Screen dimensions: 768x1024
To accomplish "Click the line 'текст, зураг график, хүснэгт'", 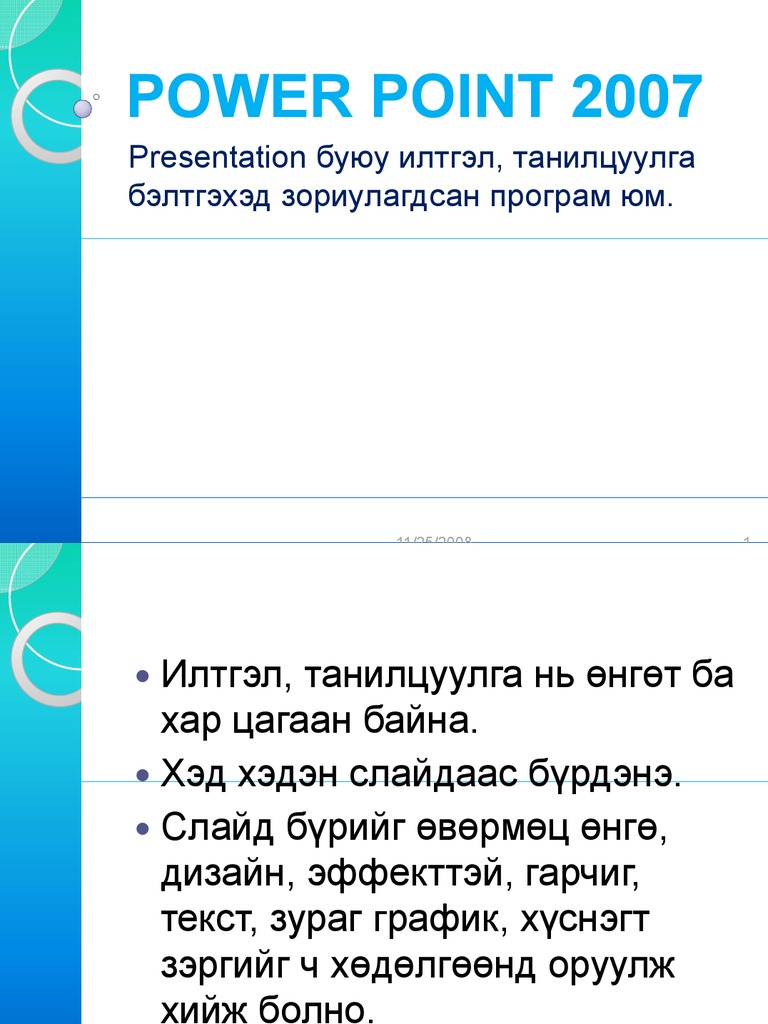I will pos(405,919).
